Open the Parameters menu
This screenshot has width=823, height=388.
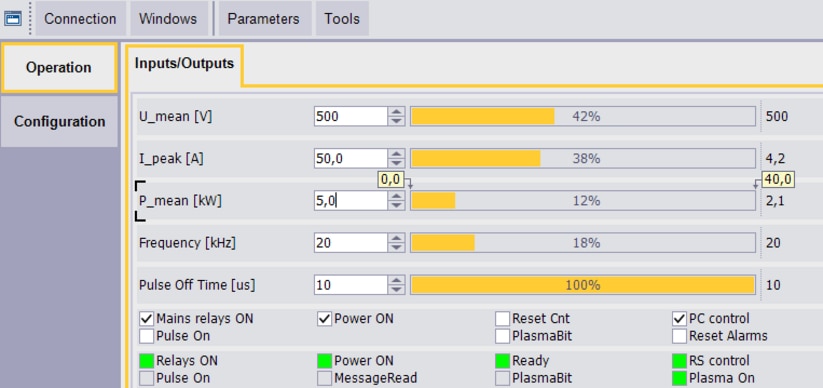pos(263,19)
